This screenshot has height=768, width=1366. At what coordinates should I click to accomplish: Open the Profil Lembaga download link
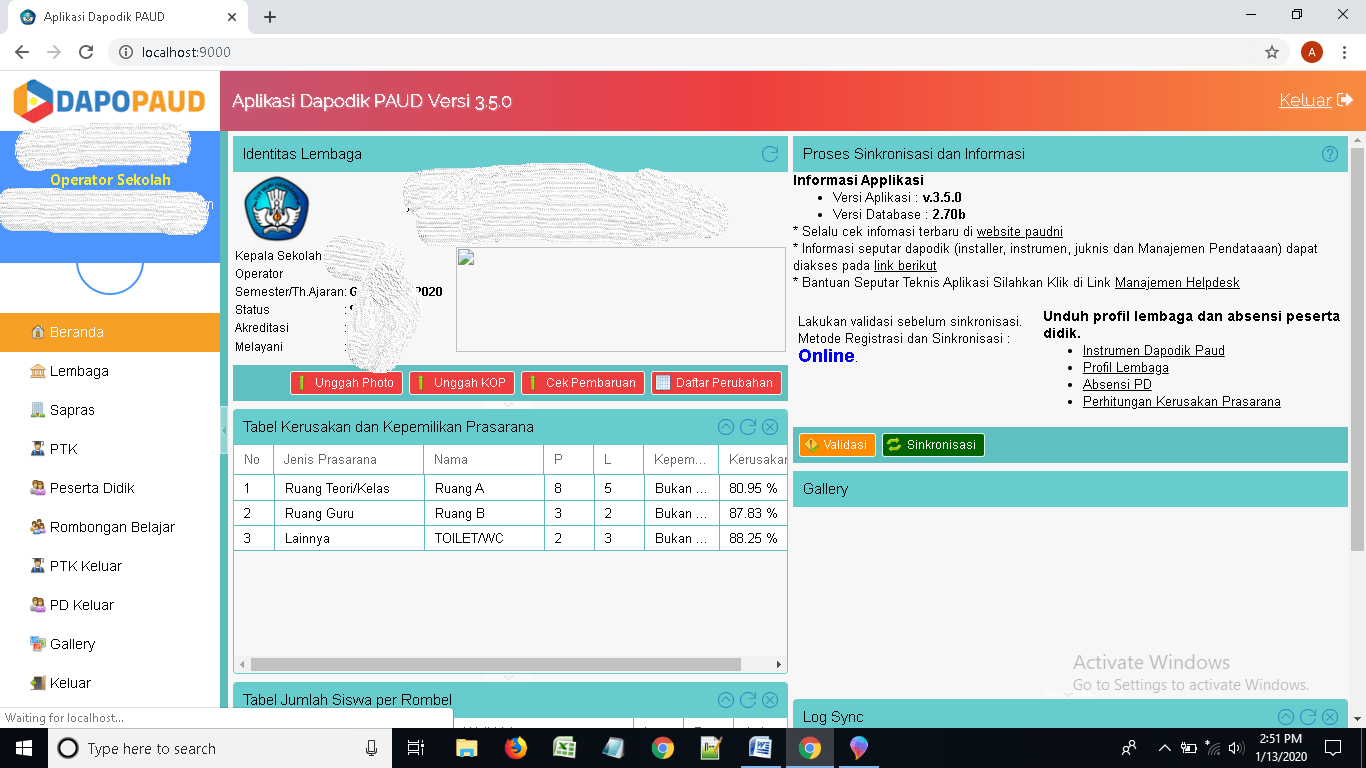tap(1126, 368)
